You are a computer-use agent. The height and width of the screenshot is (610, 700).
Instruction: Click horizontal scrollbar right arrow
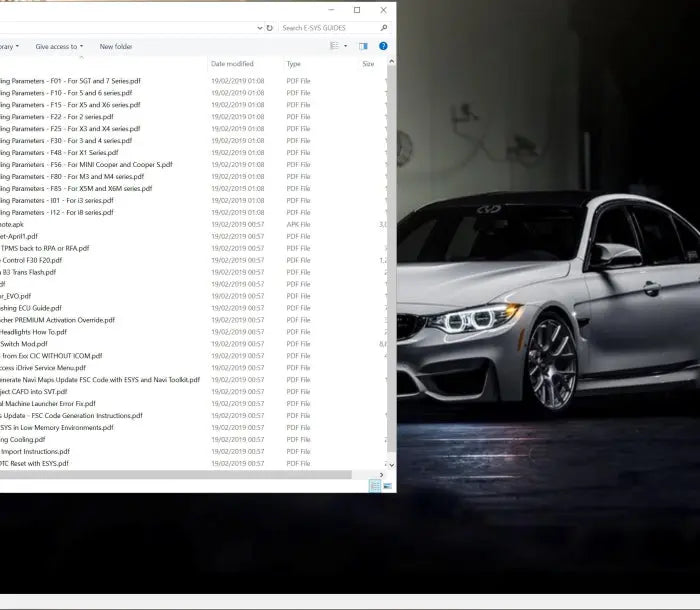click(381, 475)
